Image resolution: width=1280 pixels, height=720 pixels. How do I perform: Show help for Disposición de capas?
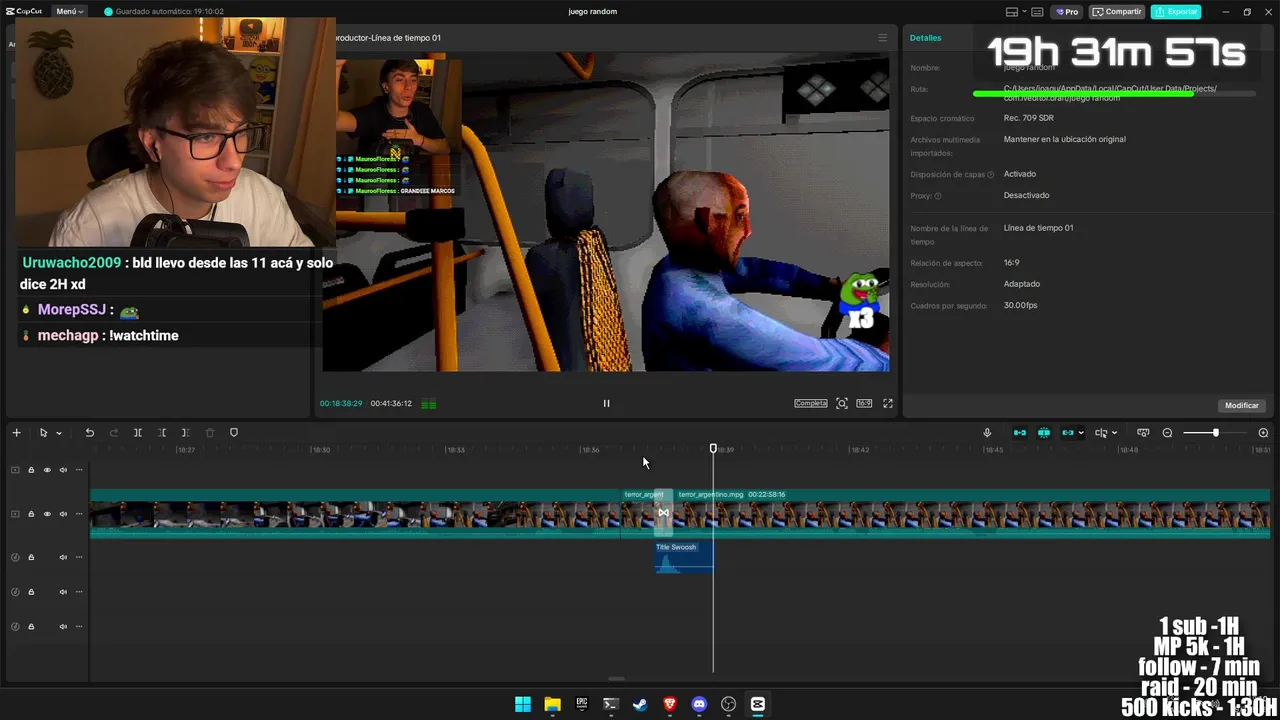(991, 175)
